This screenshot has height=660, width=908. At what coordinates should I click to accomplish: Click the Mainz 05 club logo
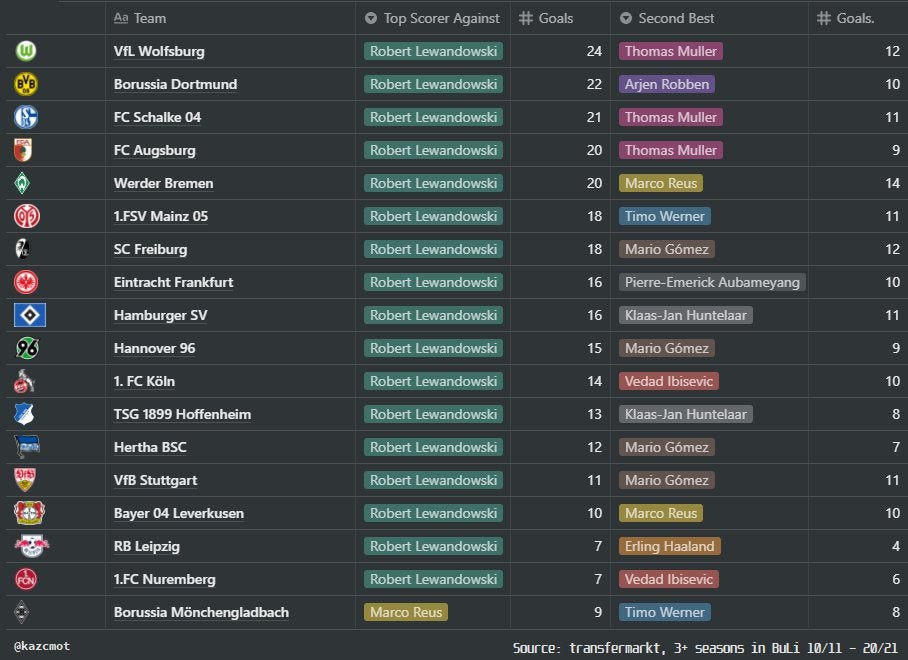27,216
